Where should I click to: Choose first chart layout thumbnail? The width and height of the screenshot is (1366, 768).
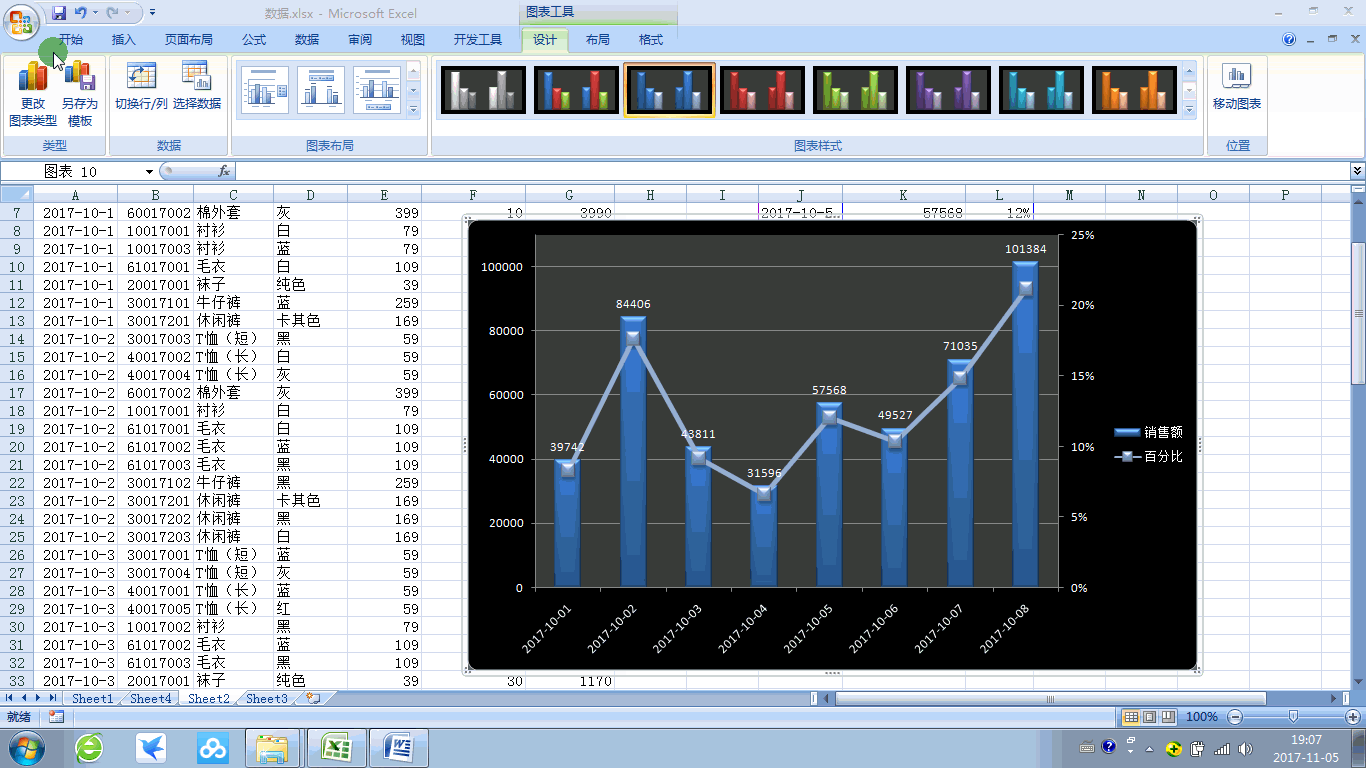pyautogui.click(x=265, y=91)
